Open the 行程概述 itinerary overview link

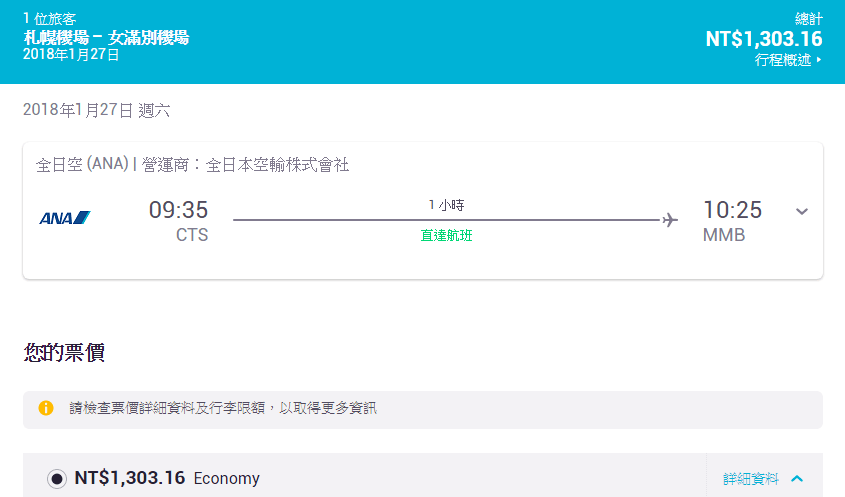tap(788, 60)
